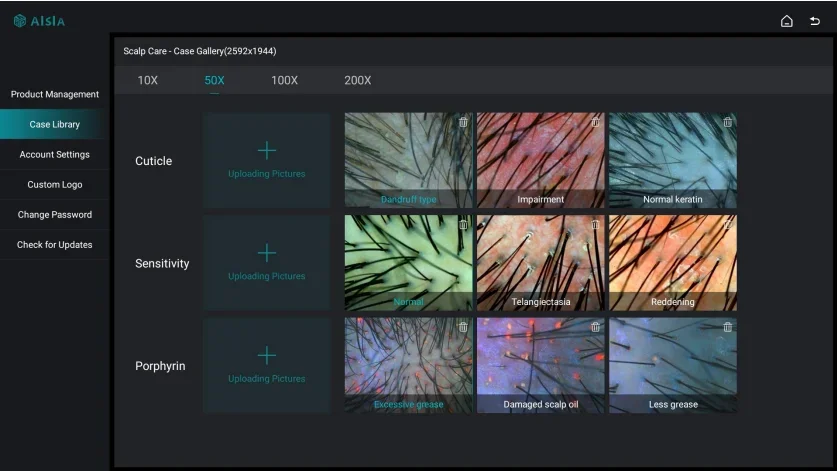Click the back arrow icon
Viewport: 837px width, 471px height.
coord(814,21)
